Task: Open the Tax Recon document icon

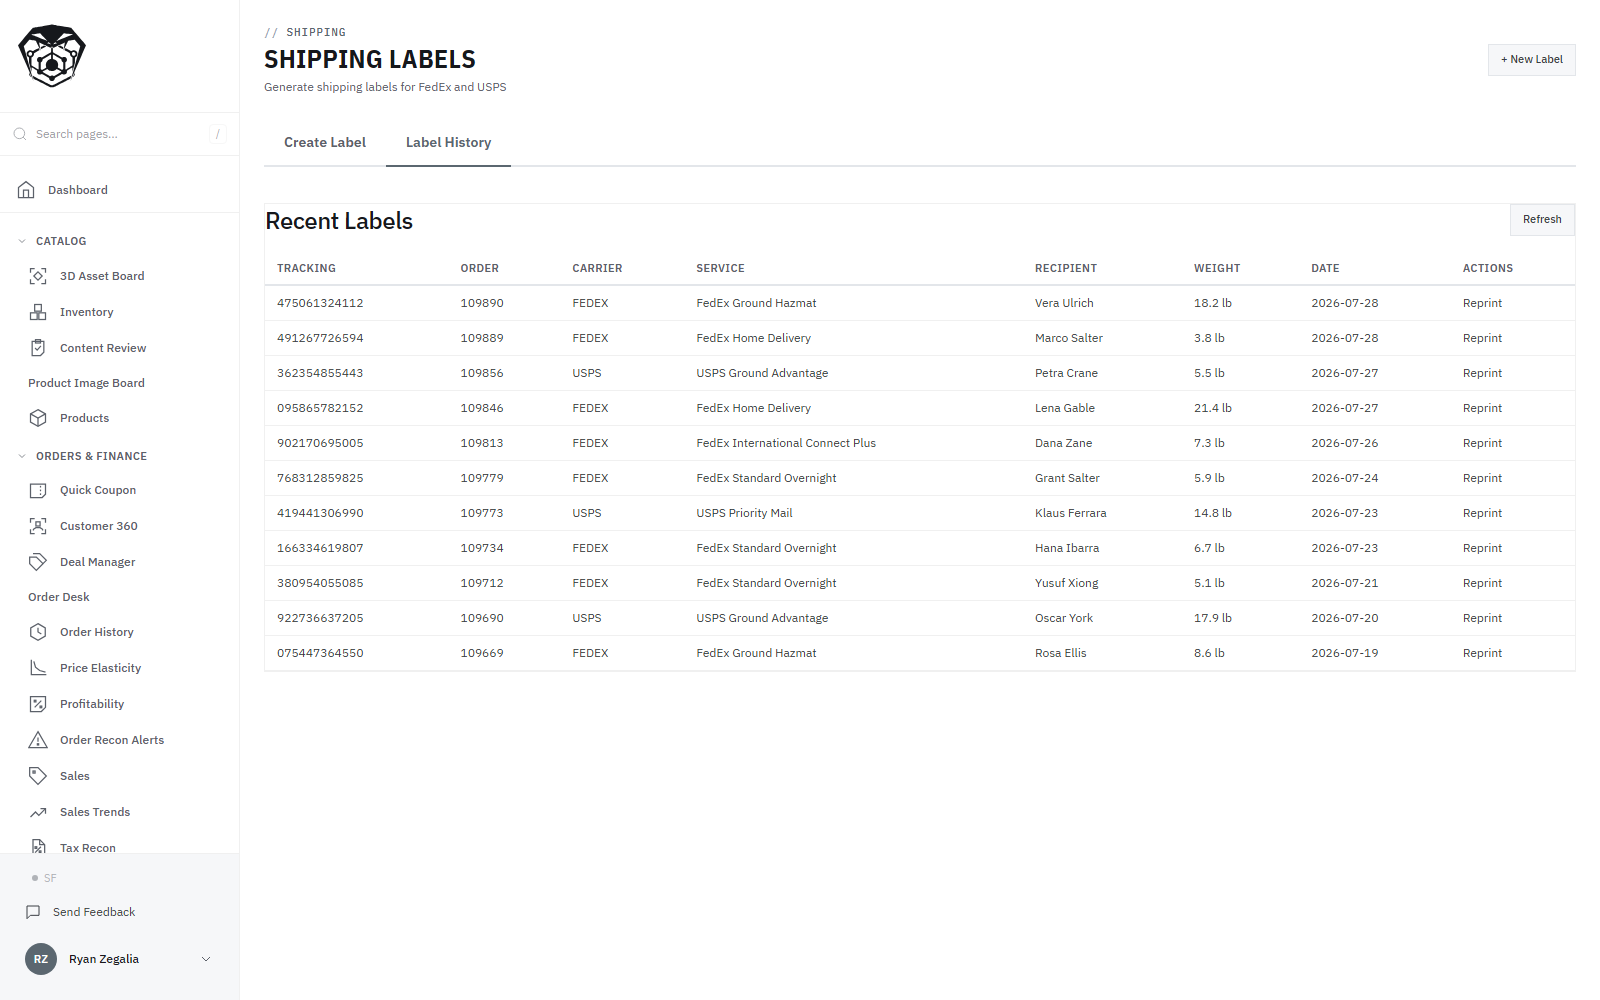Action: [x=38, y=846]
